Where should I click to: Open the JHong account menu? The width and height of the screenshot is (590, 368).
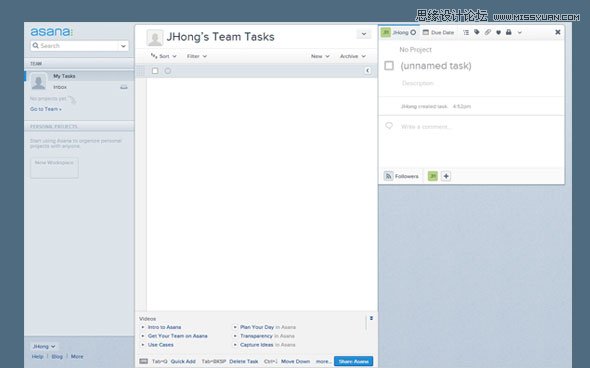44,346
